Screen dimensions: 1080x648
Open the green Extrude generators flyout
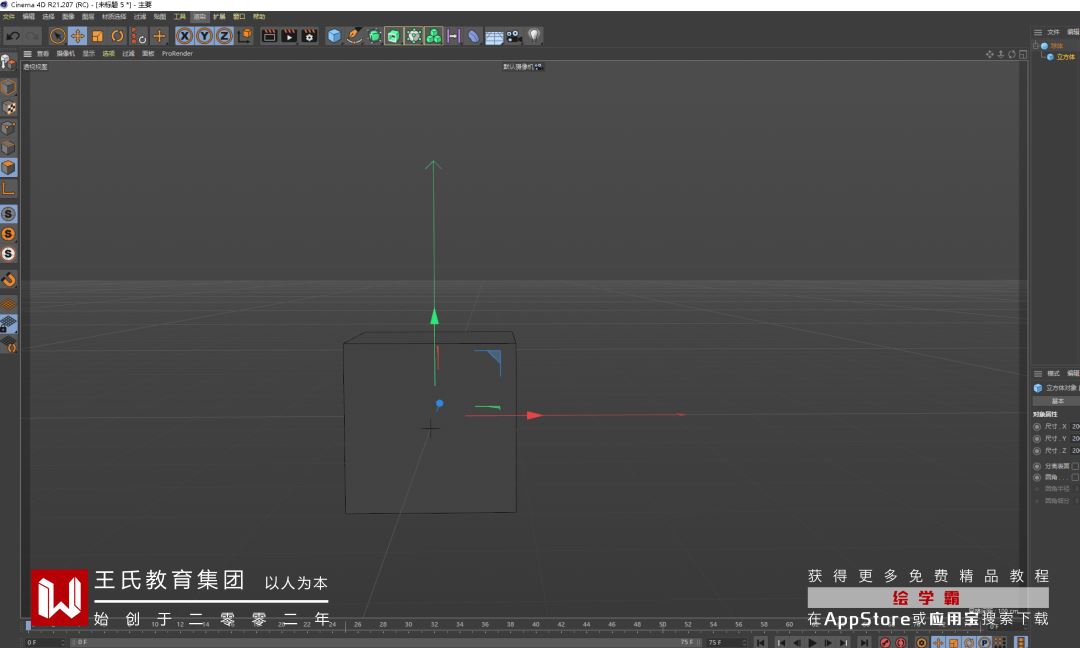point(393,36)
